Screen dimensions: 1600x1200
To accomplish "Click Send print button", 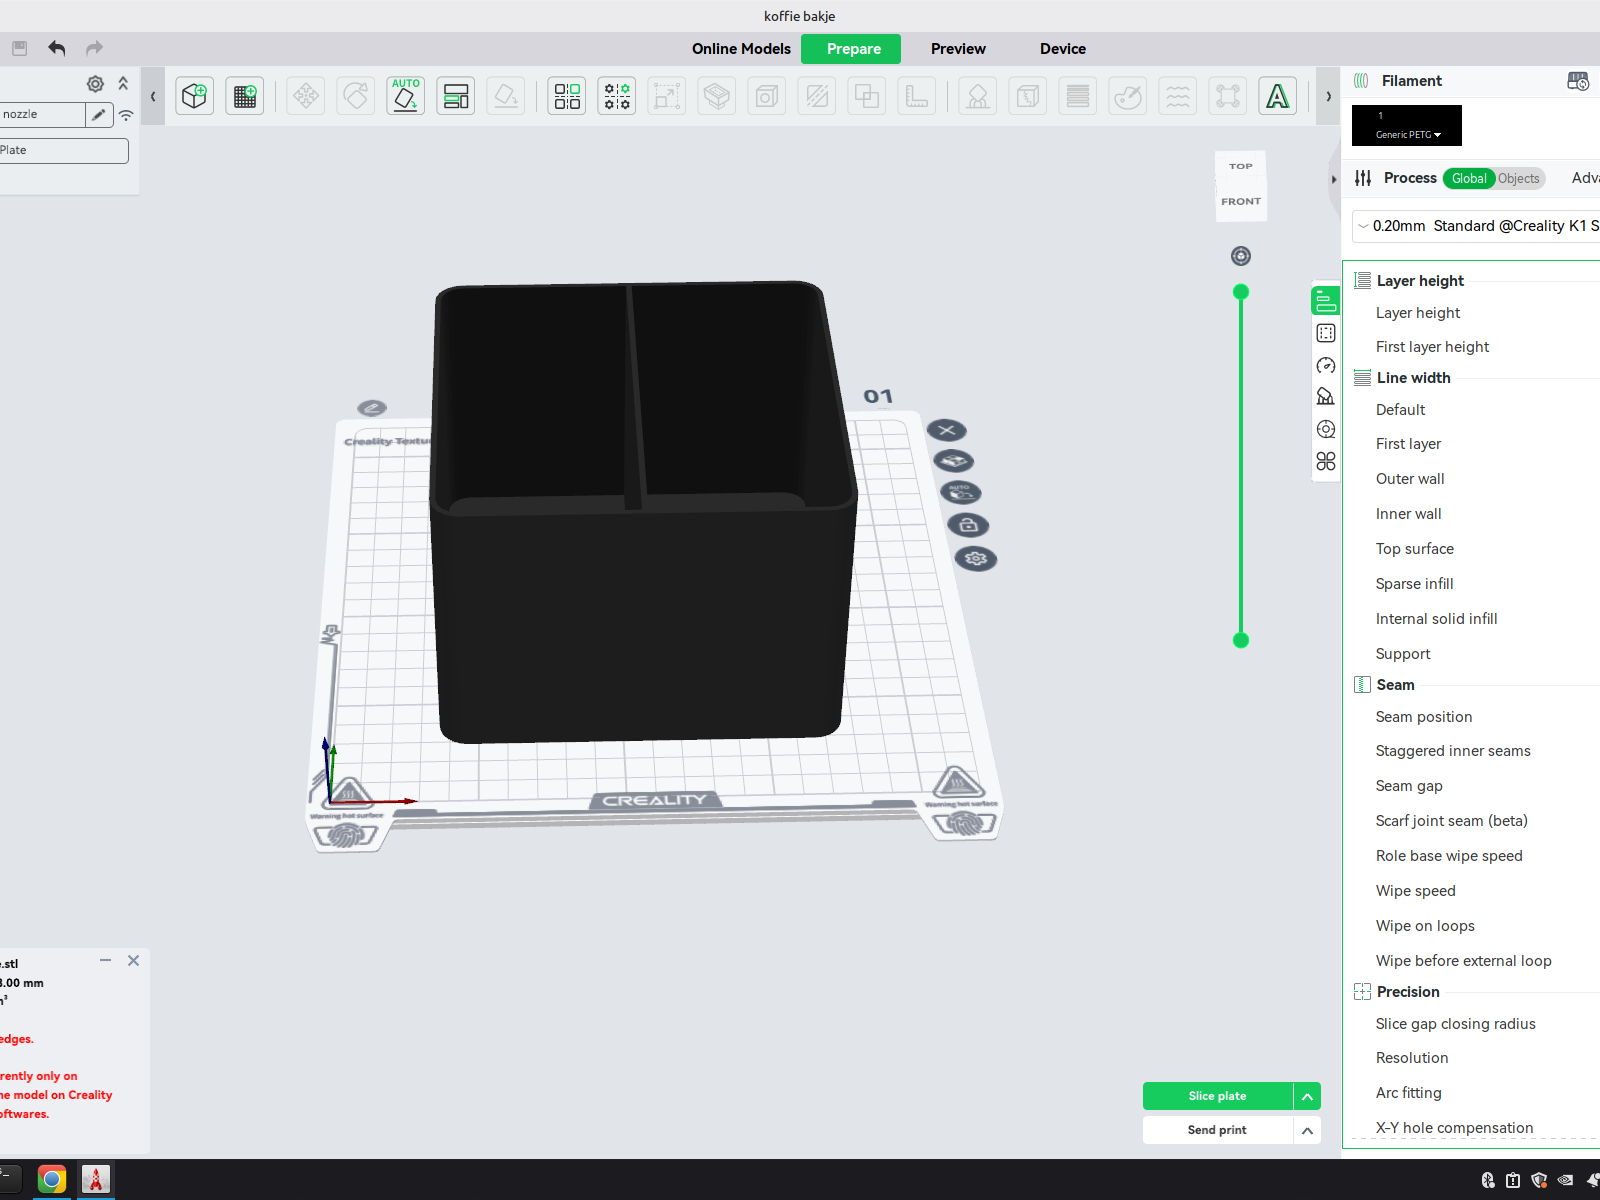I will [x=1218, y=1130].
